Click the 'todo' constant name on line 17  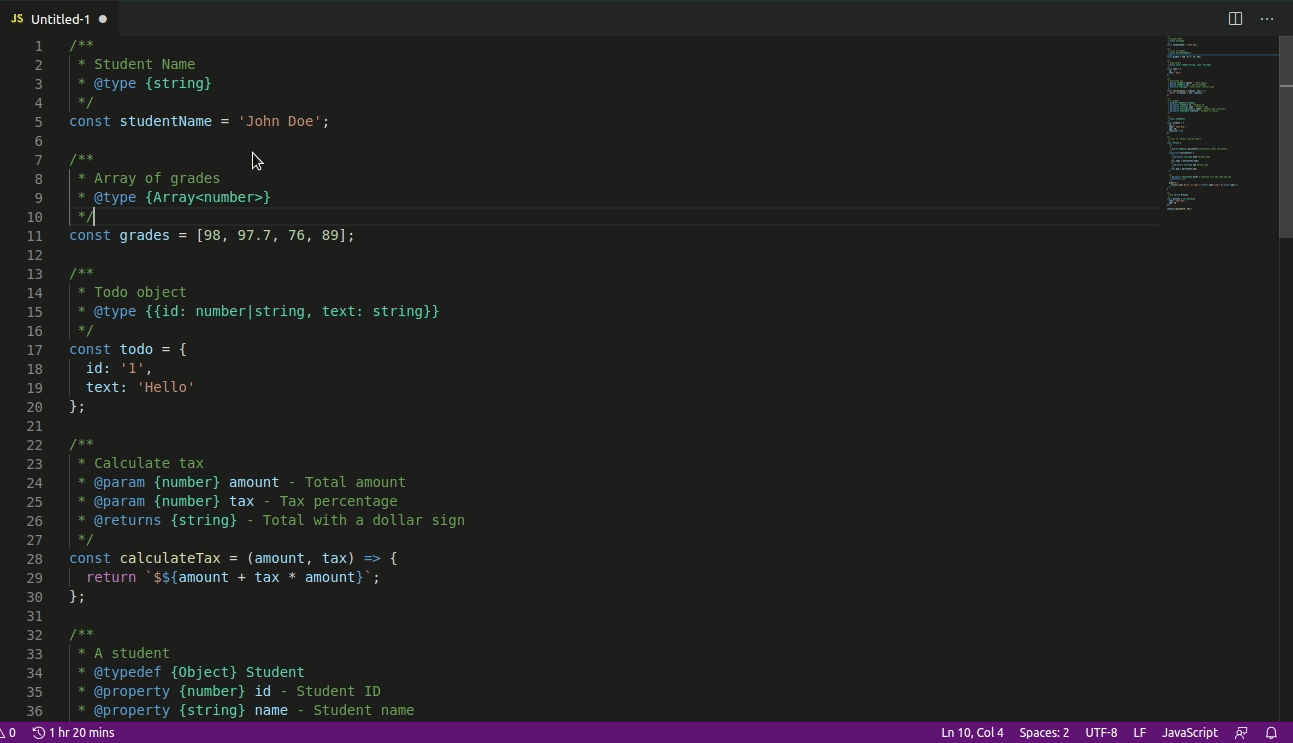137,349
